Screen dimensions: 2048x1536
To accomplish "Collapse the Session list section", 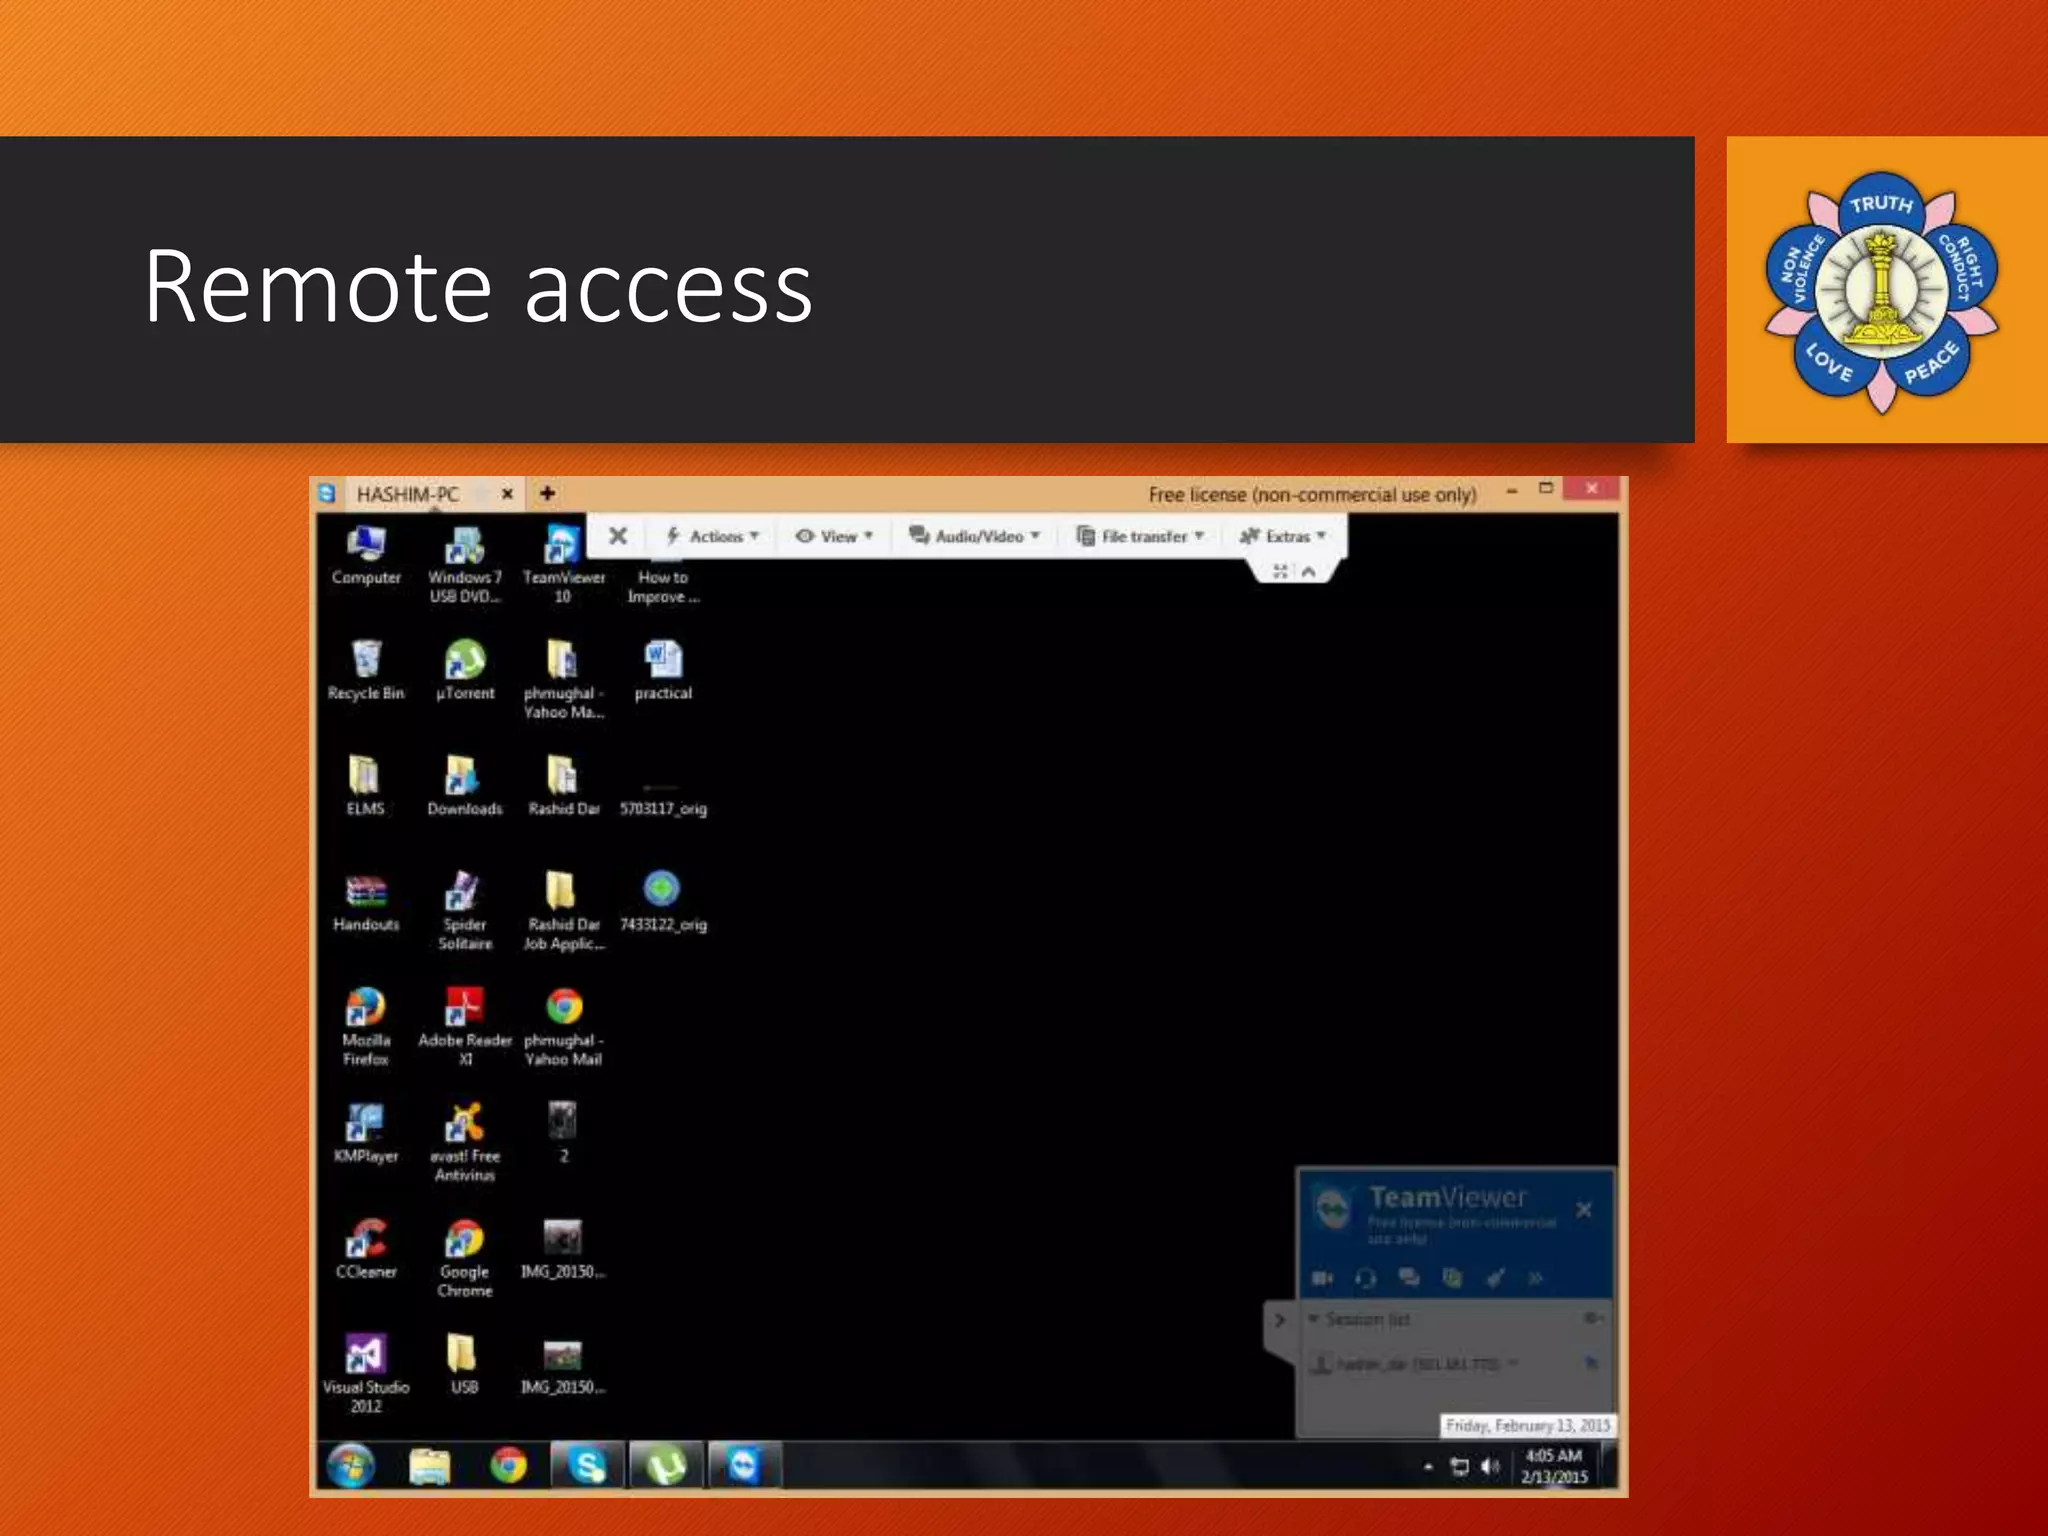I will point(1313,1319).
